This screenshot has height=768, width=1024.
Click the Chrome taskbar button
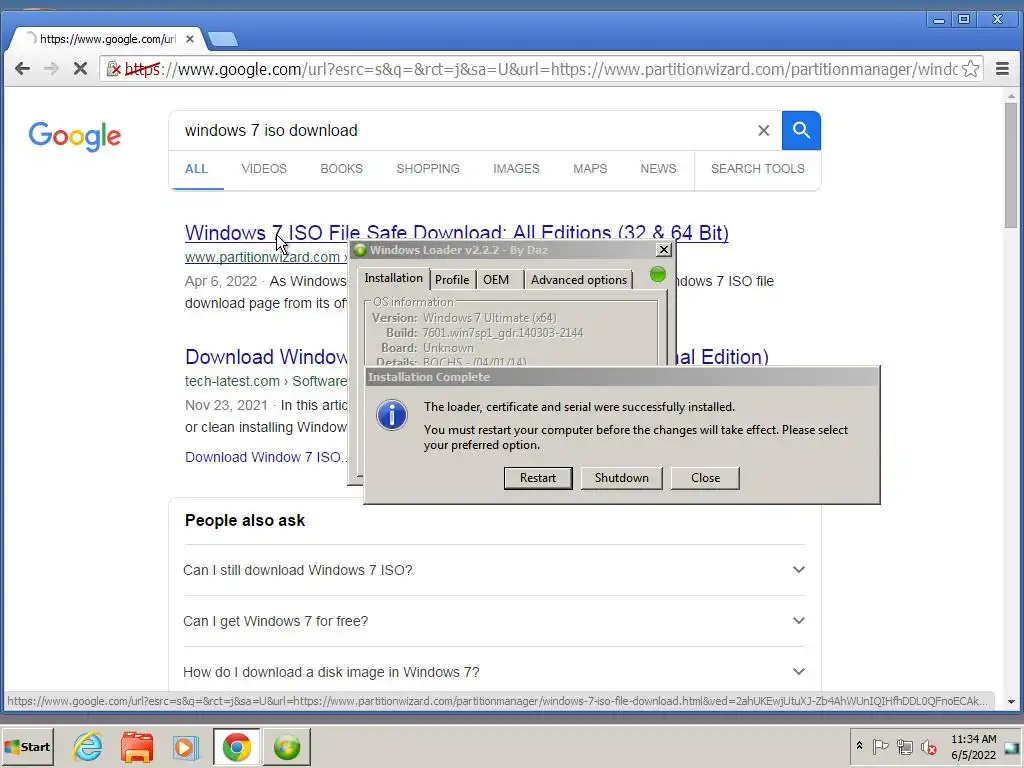pos(236,747)
